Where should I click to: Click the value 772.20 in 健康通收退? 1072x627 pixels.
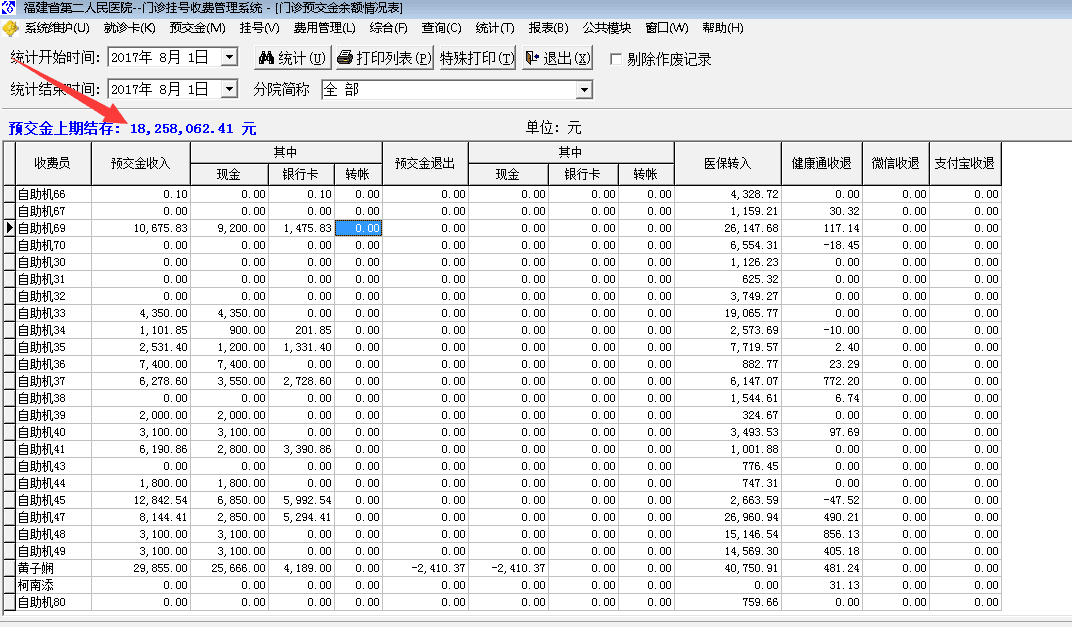842,382
